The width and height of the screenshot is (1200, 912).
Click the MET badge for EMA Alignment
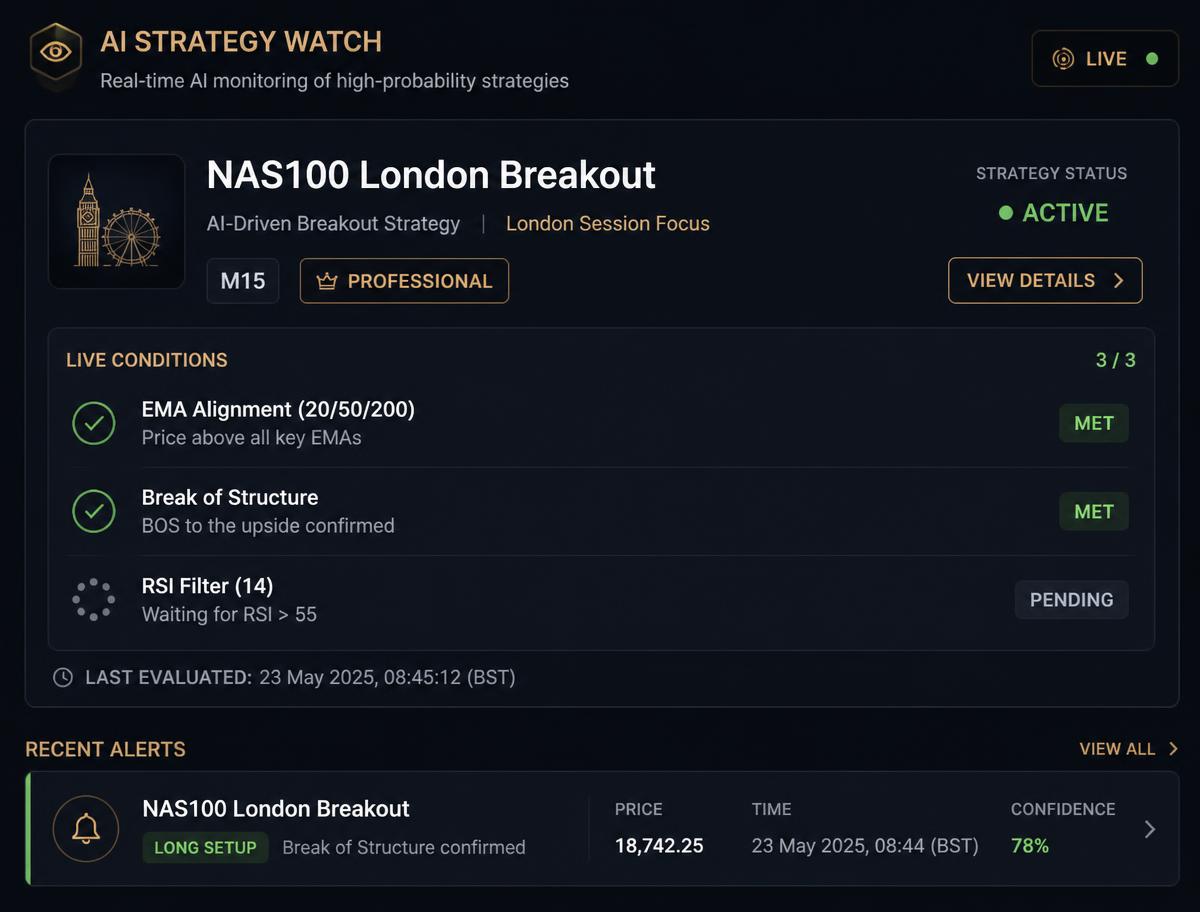coord(1094,423)
